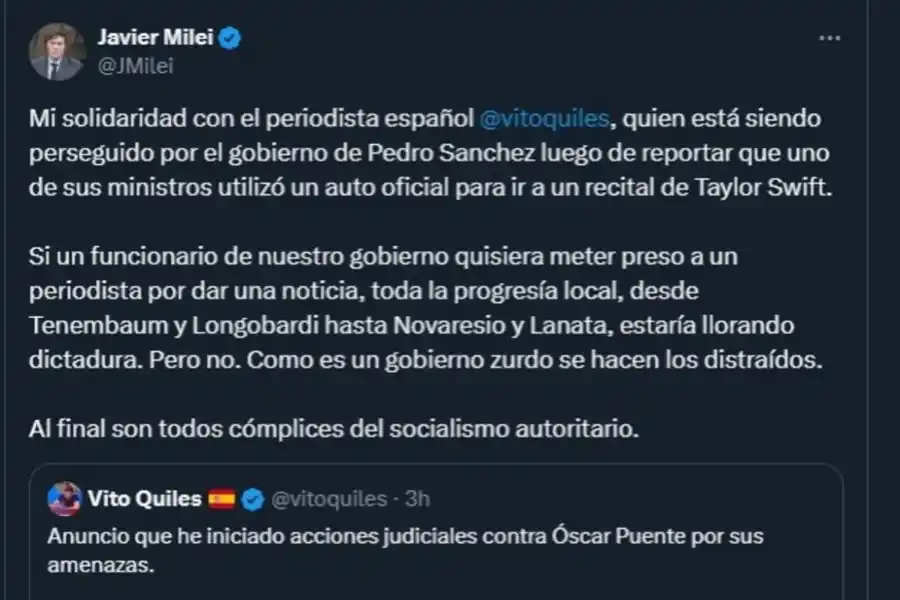Click Javier Milei's profile picture
The image size is (900, 600).
(x=57, y=48)
